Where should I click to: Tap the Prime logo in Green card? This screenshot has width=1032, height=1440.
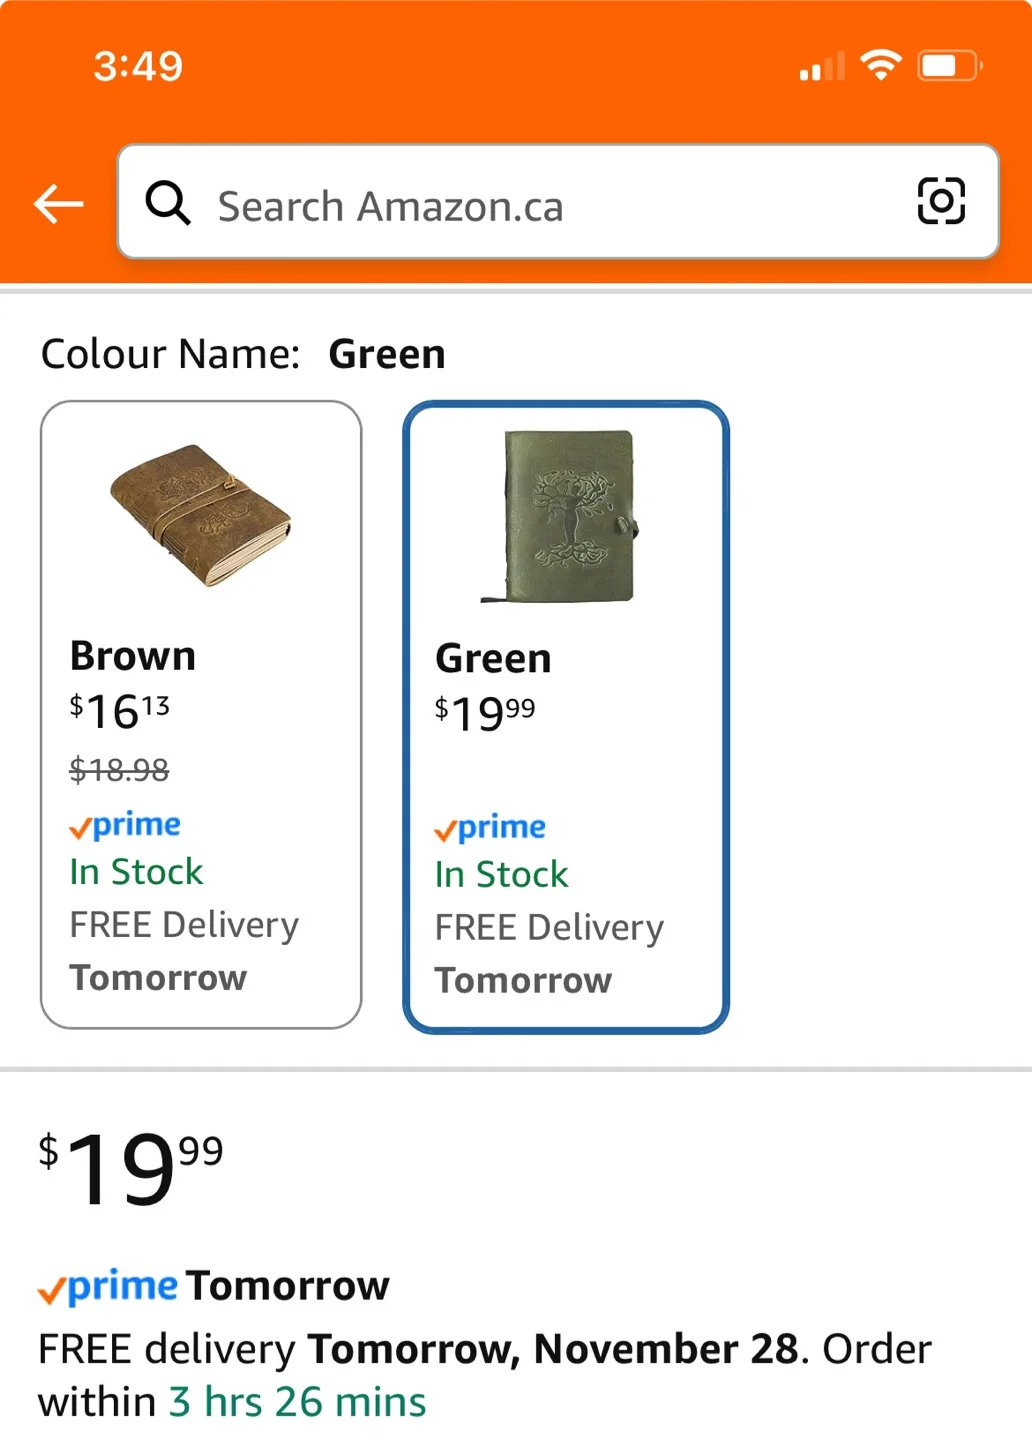click(490, 829)
